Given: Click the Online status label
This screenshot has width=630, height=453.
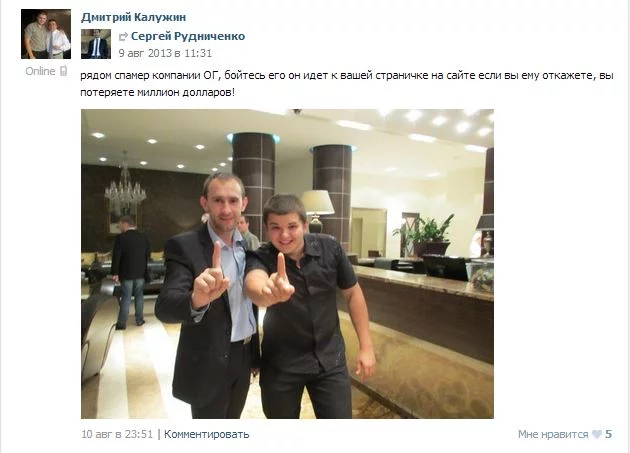Looking at the screenshot, I should (x=40, y=71).
